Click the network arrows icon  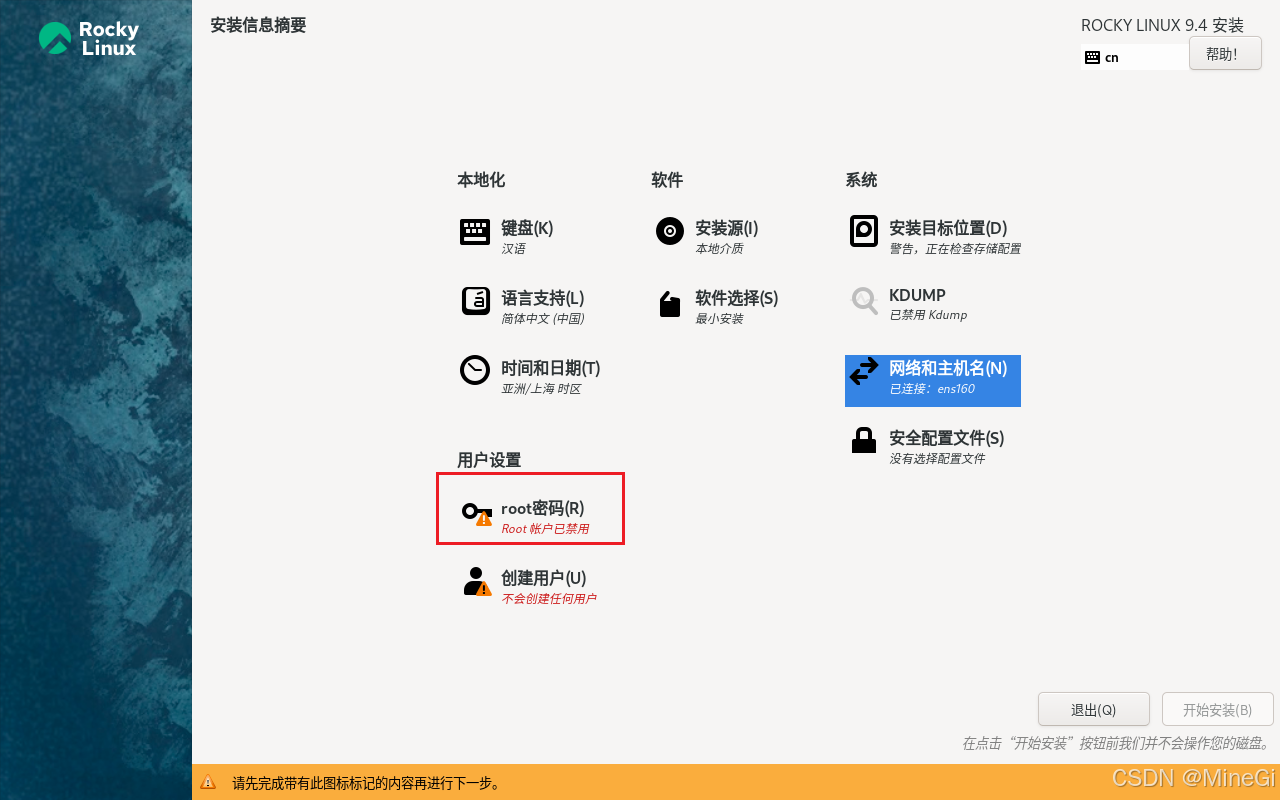(x=863, y=372)
